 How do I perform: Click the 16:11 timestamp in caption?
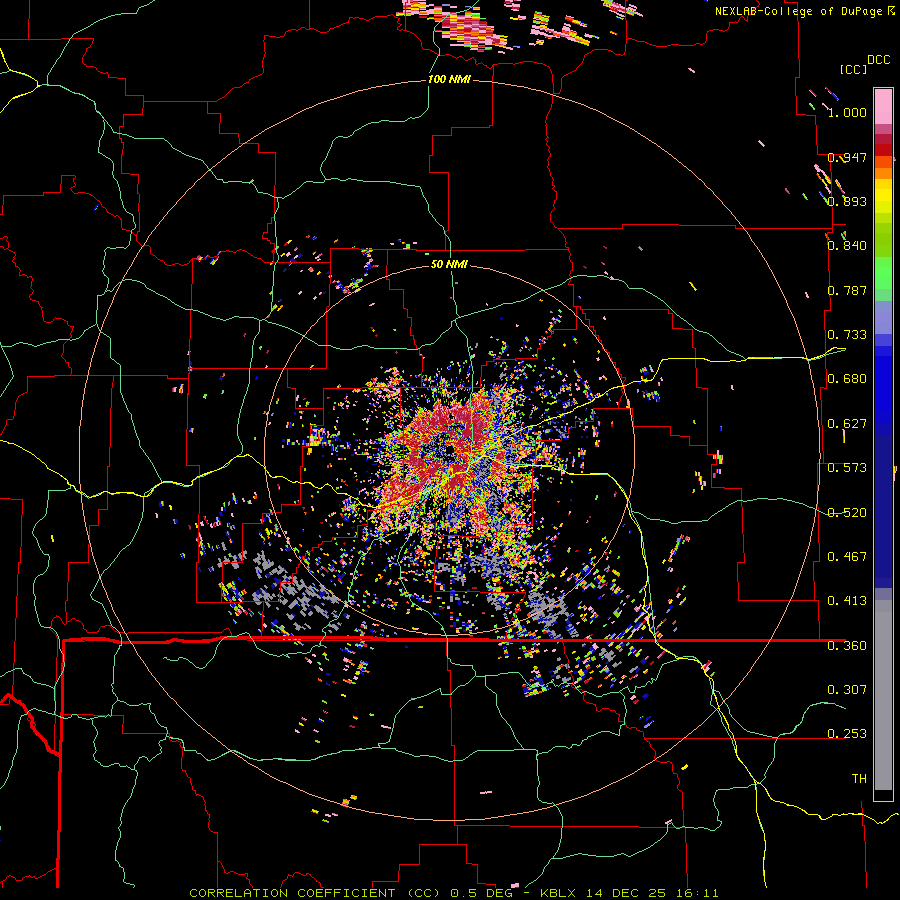[x=697, y=893]
